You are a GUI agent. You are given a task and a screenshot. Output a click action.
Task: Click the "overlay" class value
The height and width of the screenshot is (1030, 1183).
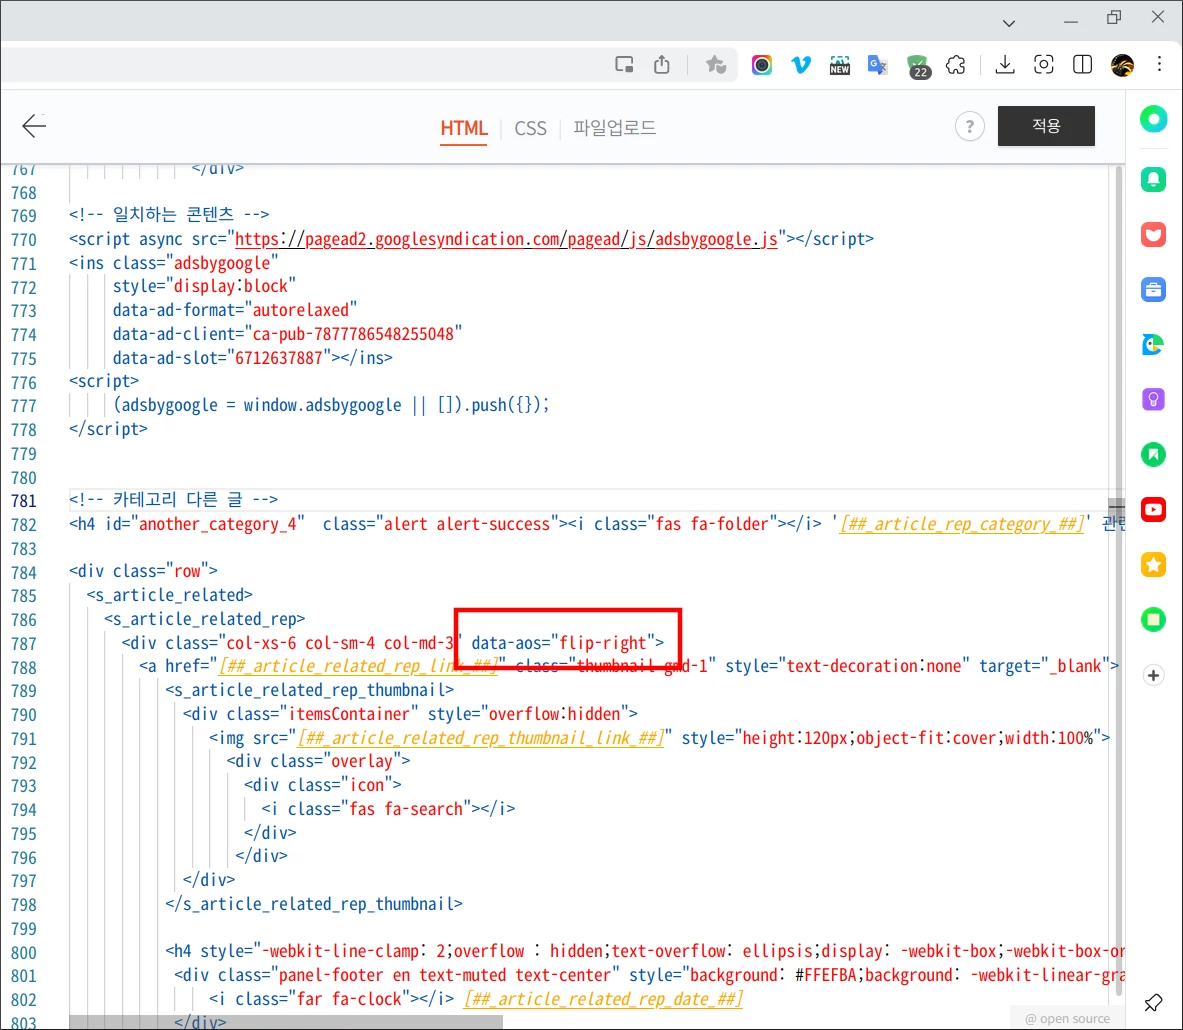coord(362,761)
